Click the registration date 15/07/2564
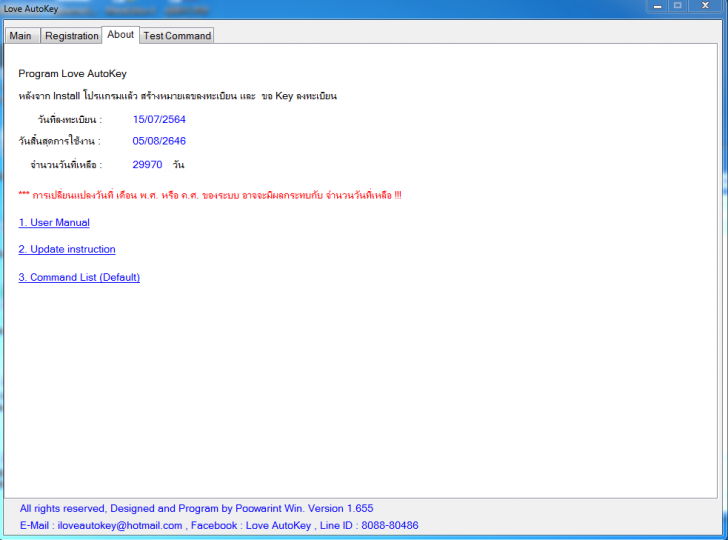728x540 pixels. tap(159, 119)
